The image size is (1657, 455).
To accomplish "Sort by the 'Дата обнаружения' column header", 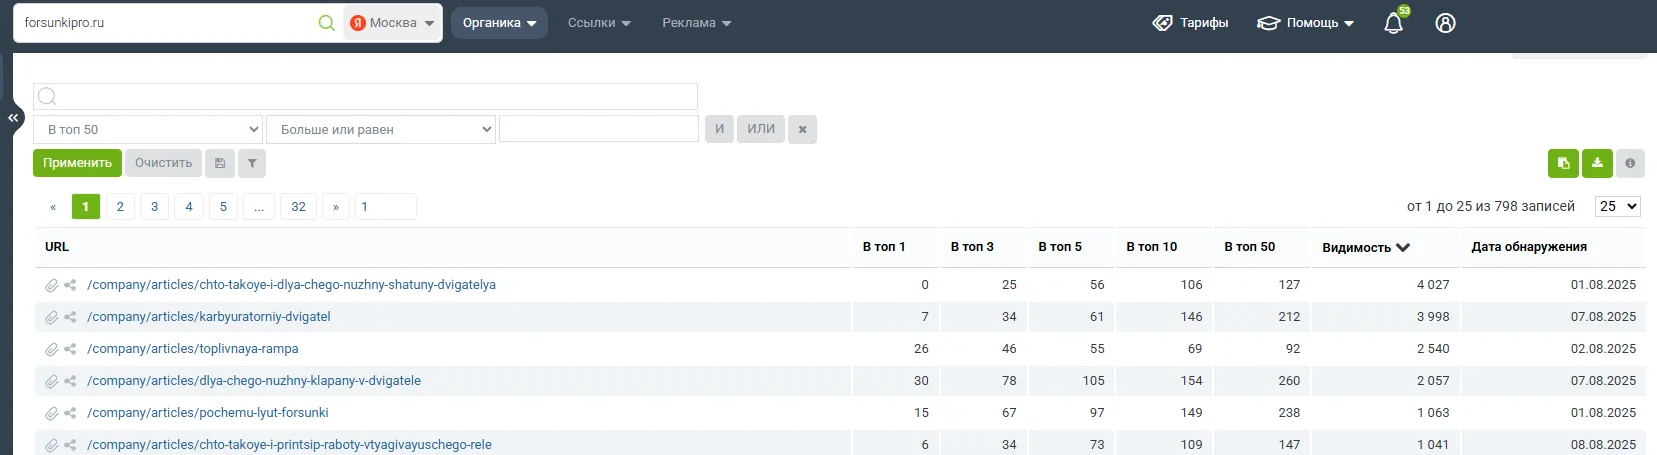I will pos(1529,247).
